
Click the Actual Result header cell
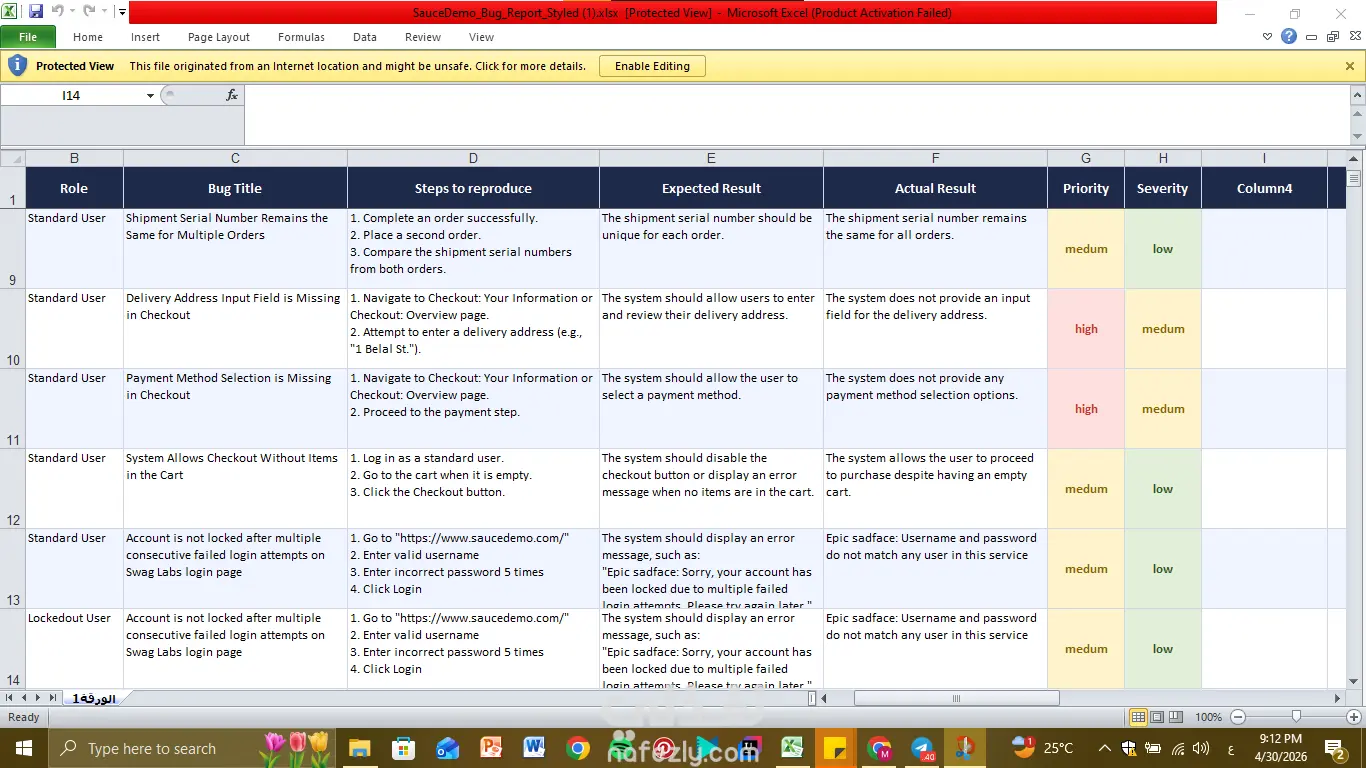pos(935,188)
